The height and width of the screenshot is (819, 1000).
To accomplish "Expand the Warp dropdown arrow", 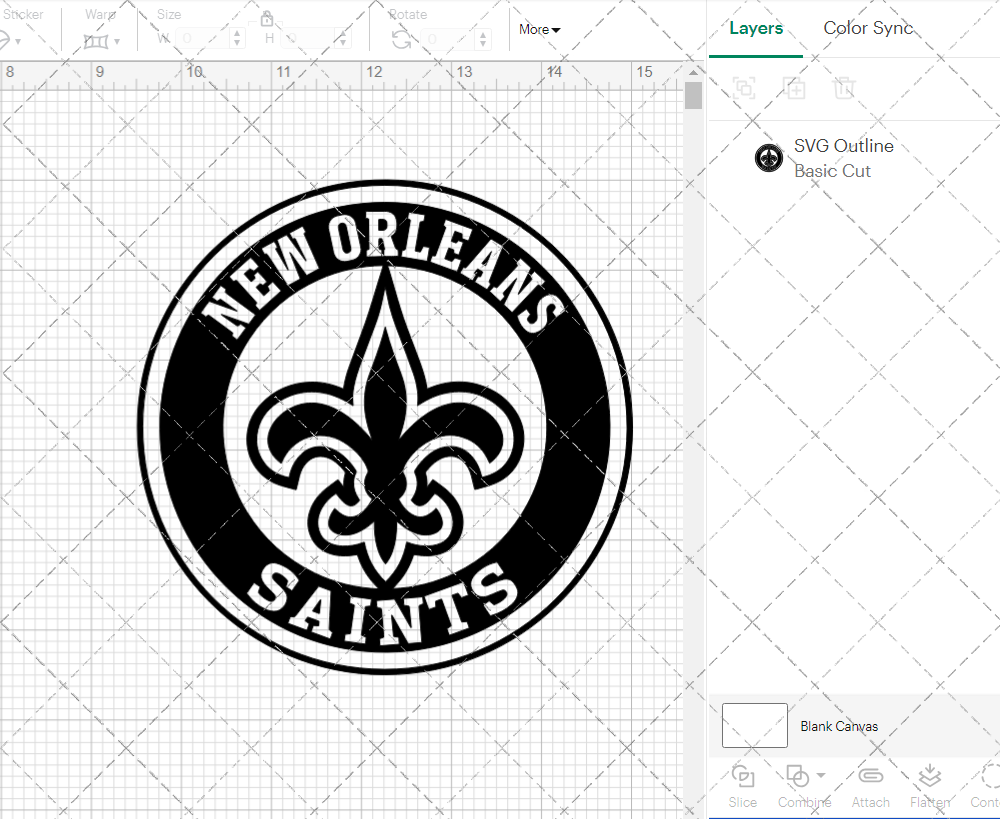I will coord(117,42).
